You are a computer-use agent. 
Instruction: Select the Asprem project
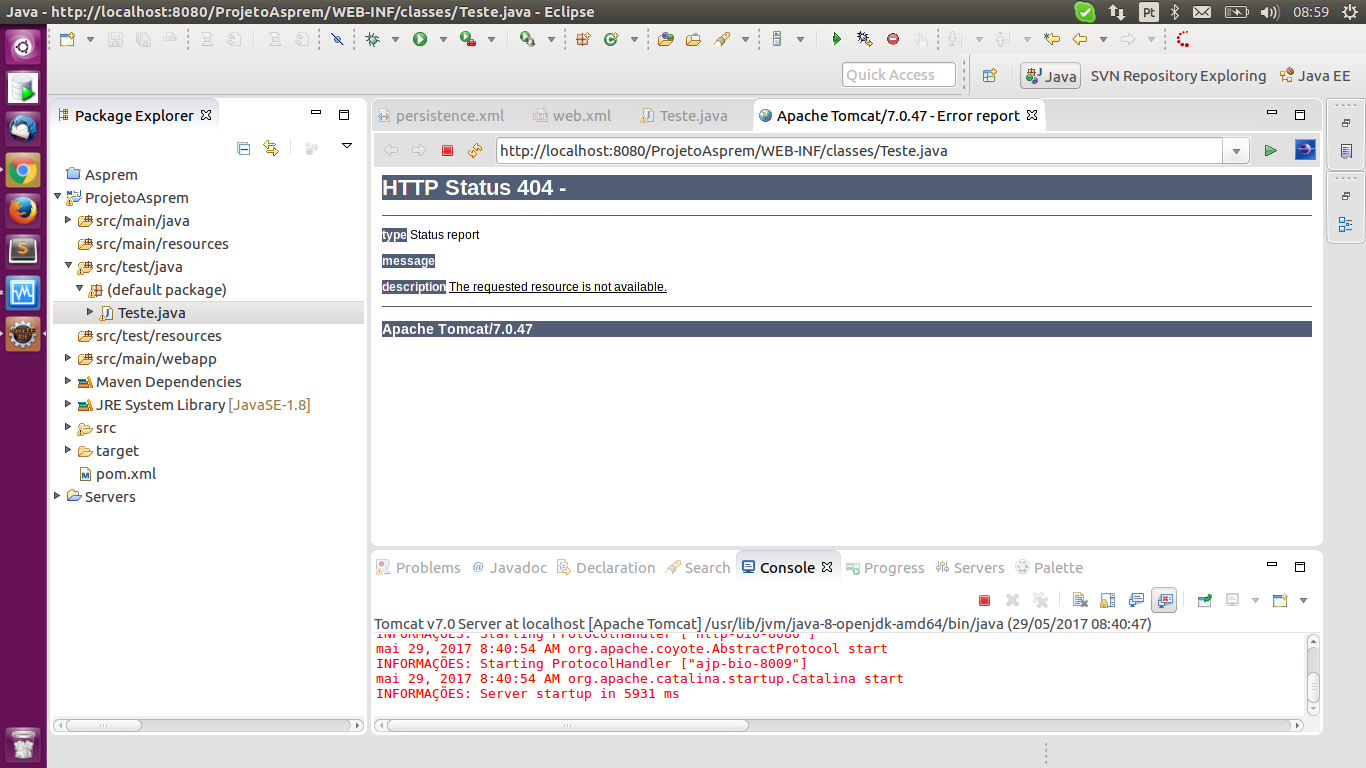point(101,174)
